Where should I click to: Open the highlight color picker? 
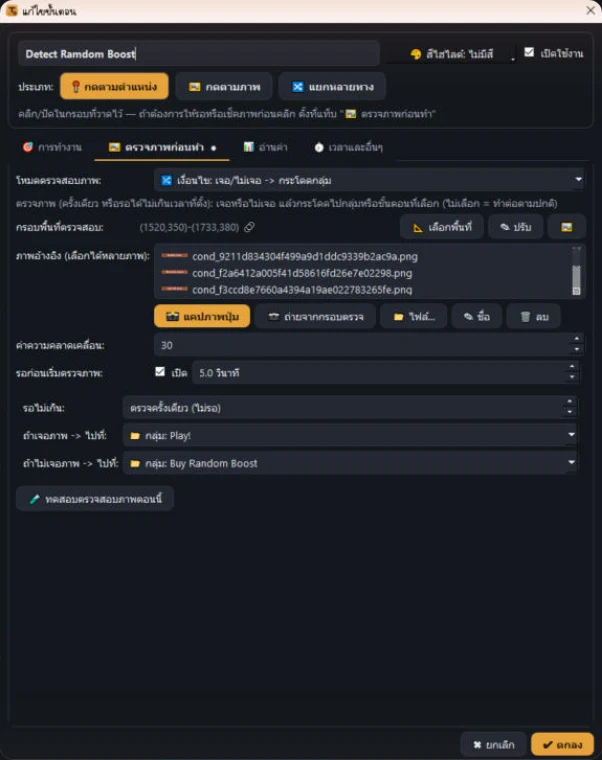coord(459,54)
